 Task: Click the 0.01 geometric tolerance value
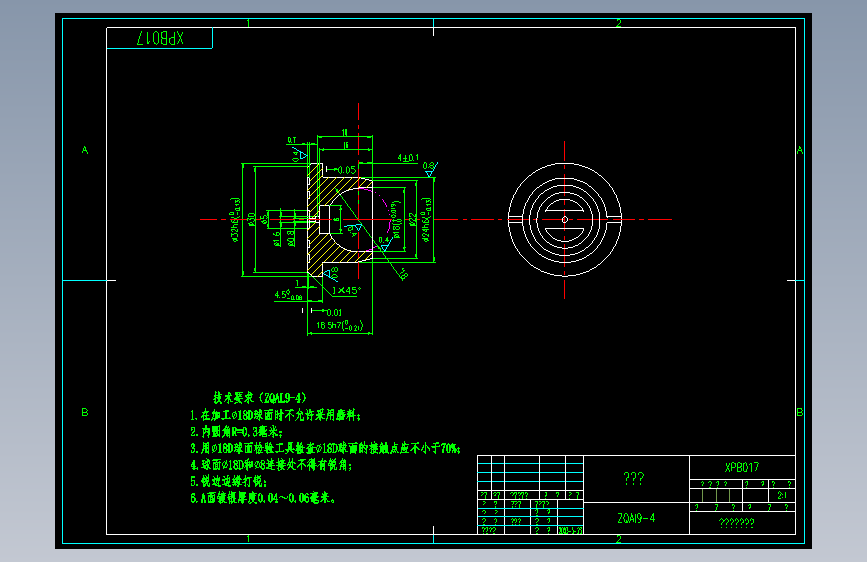tap(334, 313)
